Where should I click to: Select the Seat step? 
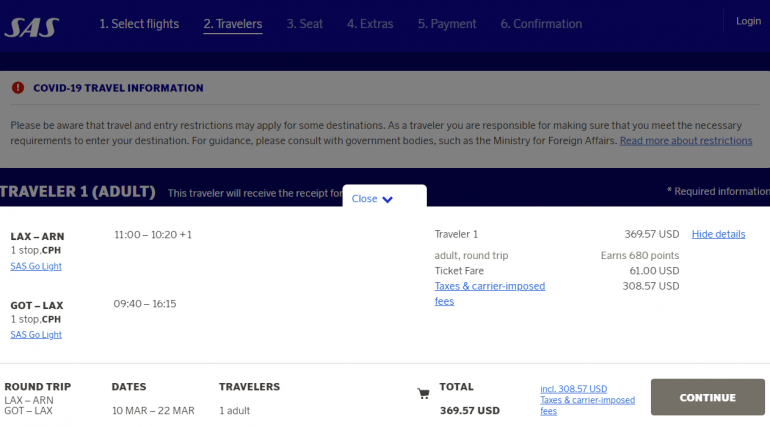304,24
